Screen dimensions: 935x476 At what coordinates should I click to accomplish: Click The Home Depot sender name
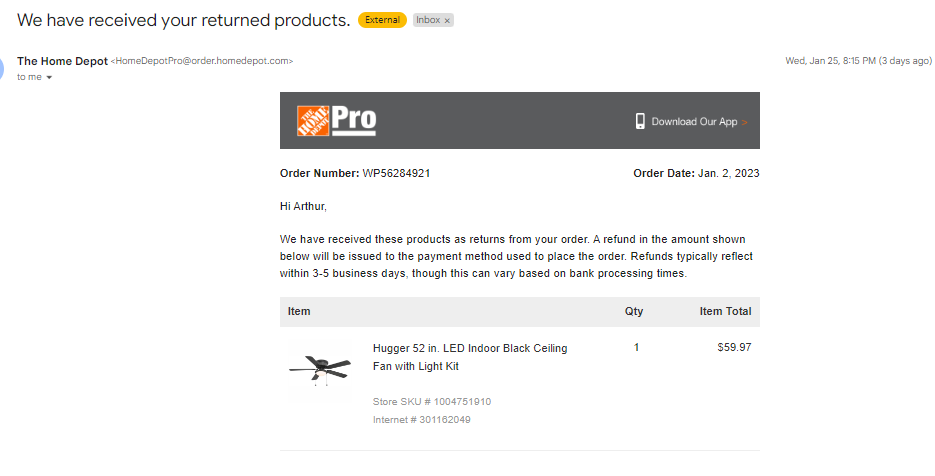63,61
